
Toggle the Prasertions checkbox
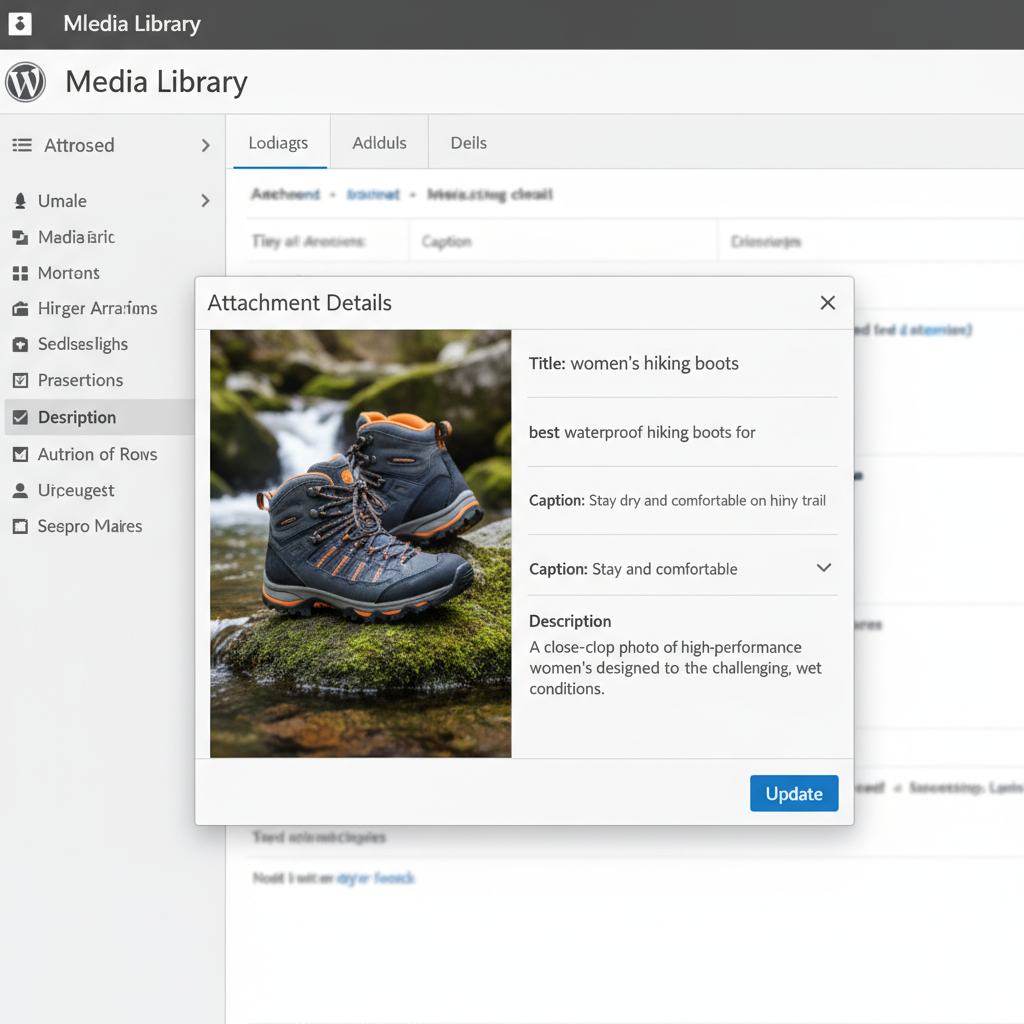pyautogui.click(x=20, y=381)
